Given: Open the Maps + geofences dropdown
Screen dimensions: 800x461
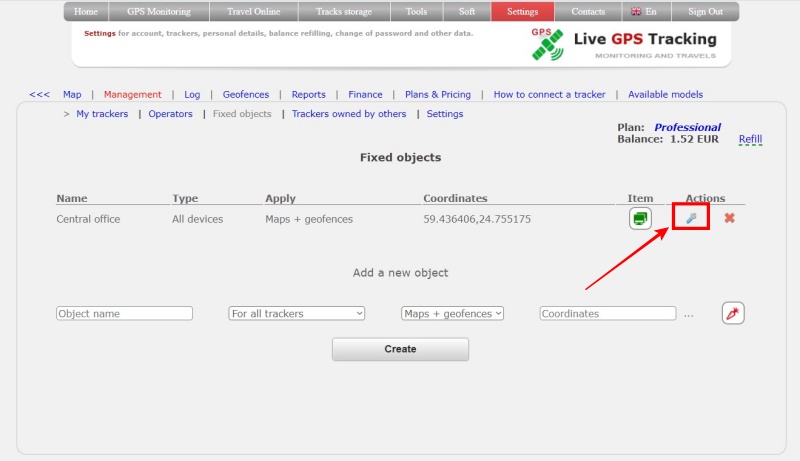Looking at the screenshot, I should pyautogui.click(x=452, y=313).
